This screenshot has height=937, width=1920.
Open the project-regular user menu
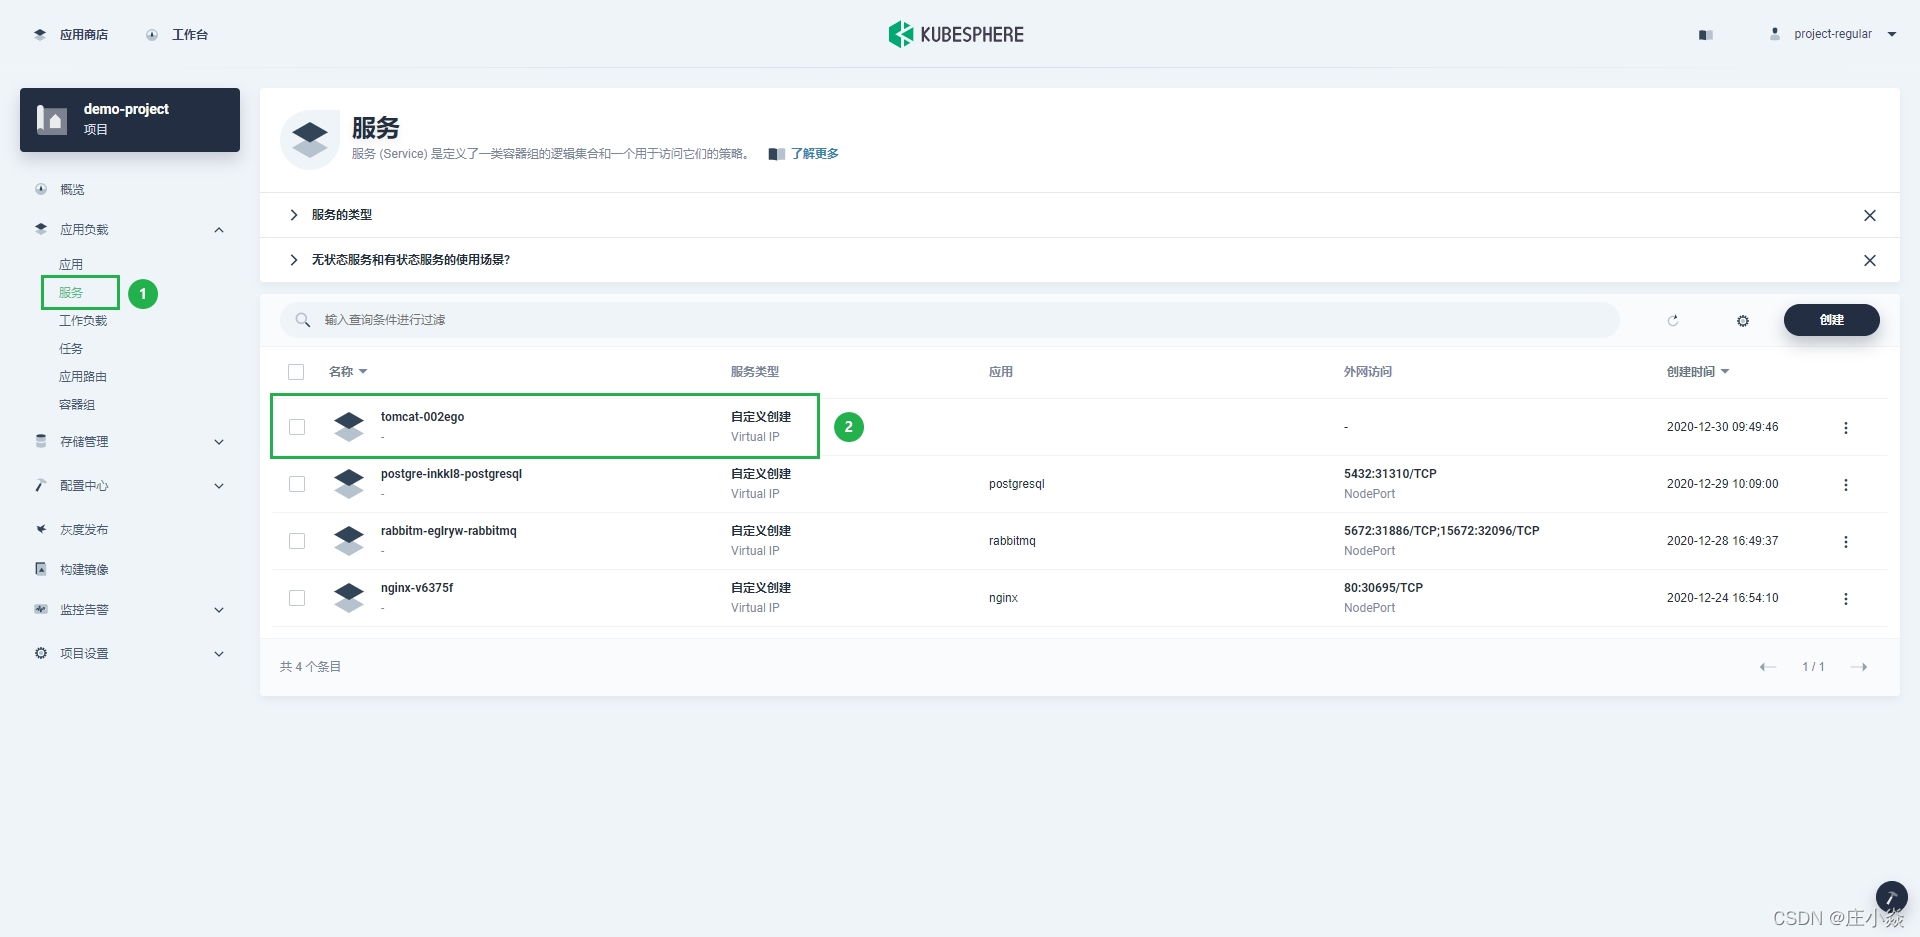click(x=1833, y=34)
